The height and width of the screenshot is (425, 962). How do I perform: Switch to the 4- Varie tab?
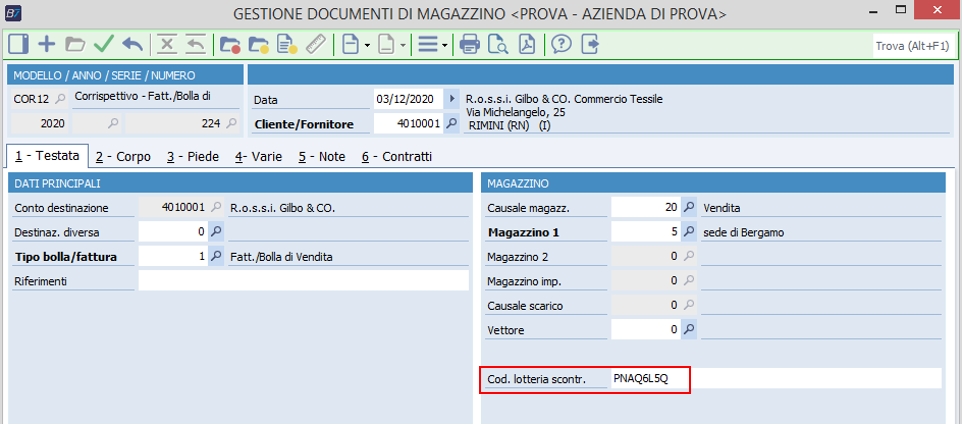tap(258, 156)
